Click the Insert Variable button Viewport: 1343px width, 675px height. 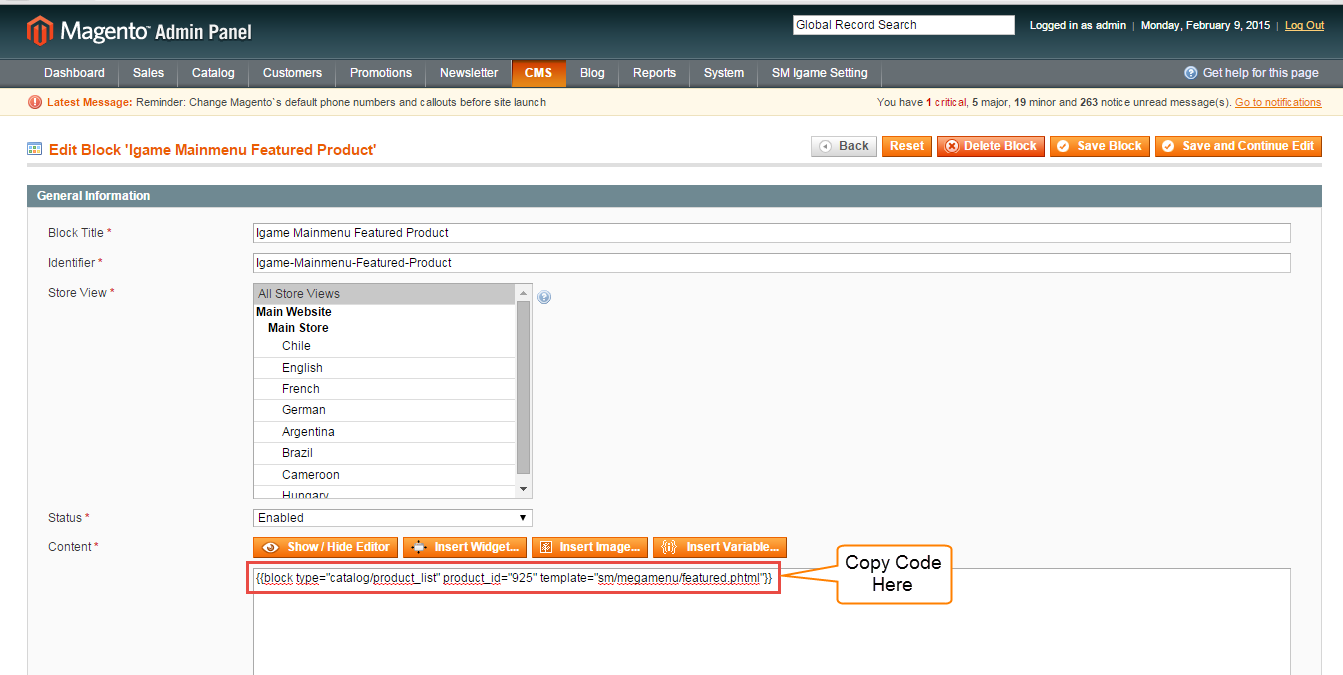pos(720,547)
